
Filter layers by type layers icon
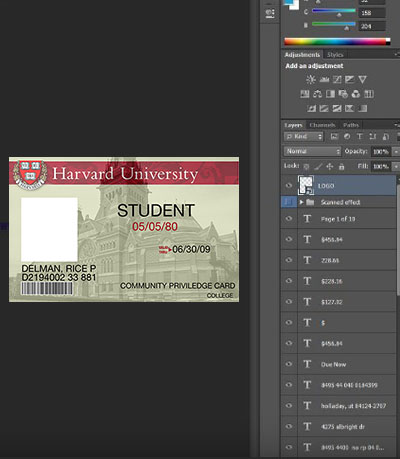pyautogui.click(x=360, y=136)
